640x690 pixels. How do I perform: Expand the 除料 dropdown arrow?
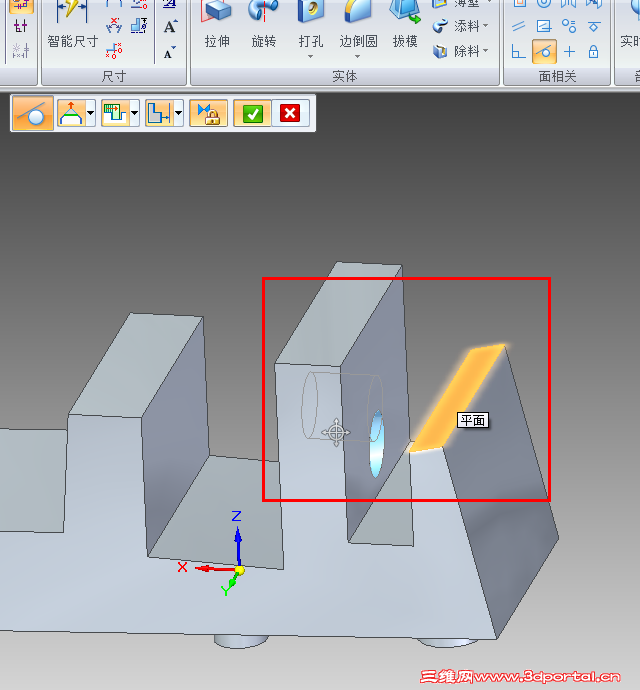point(486,51)
